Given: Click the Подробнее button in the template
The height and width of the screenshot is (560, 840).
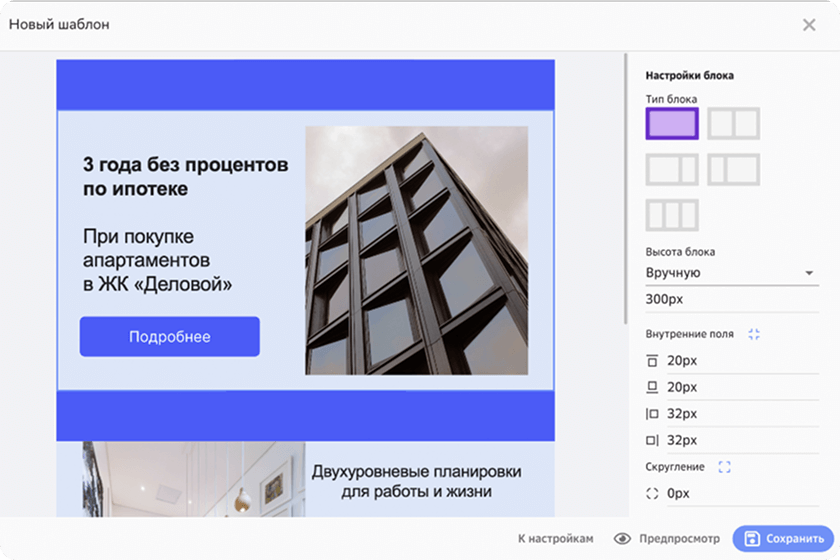Looking at the screenshot, I should pos(170,337).
